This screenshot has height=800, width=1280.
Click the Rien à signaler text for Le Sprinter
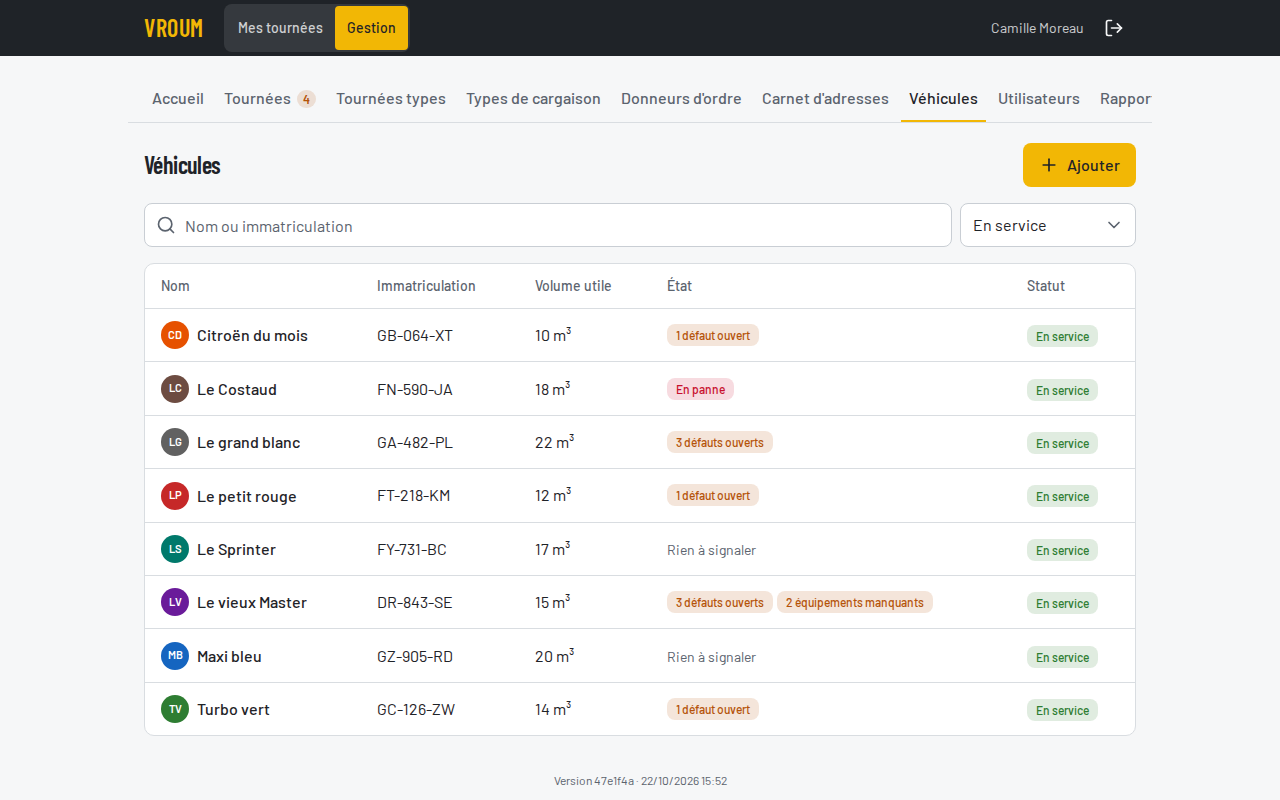[x=711, y=549]
